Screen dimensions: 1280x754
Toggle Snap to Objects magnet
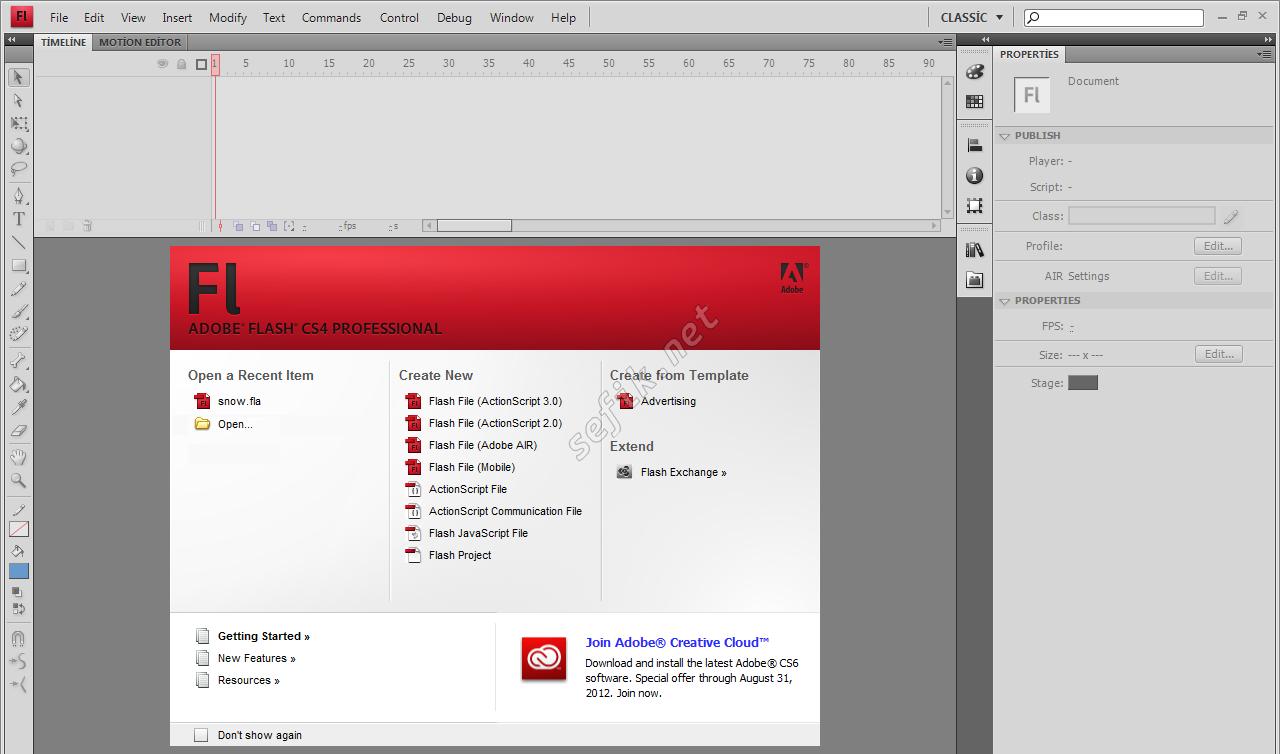[x=18, y=638]
